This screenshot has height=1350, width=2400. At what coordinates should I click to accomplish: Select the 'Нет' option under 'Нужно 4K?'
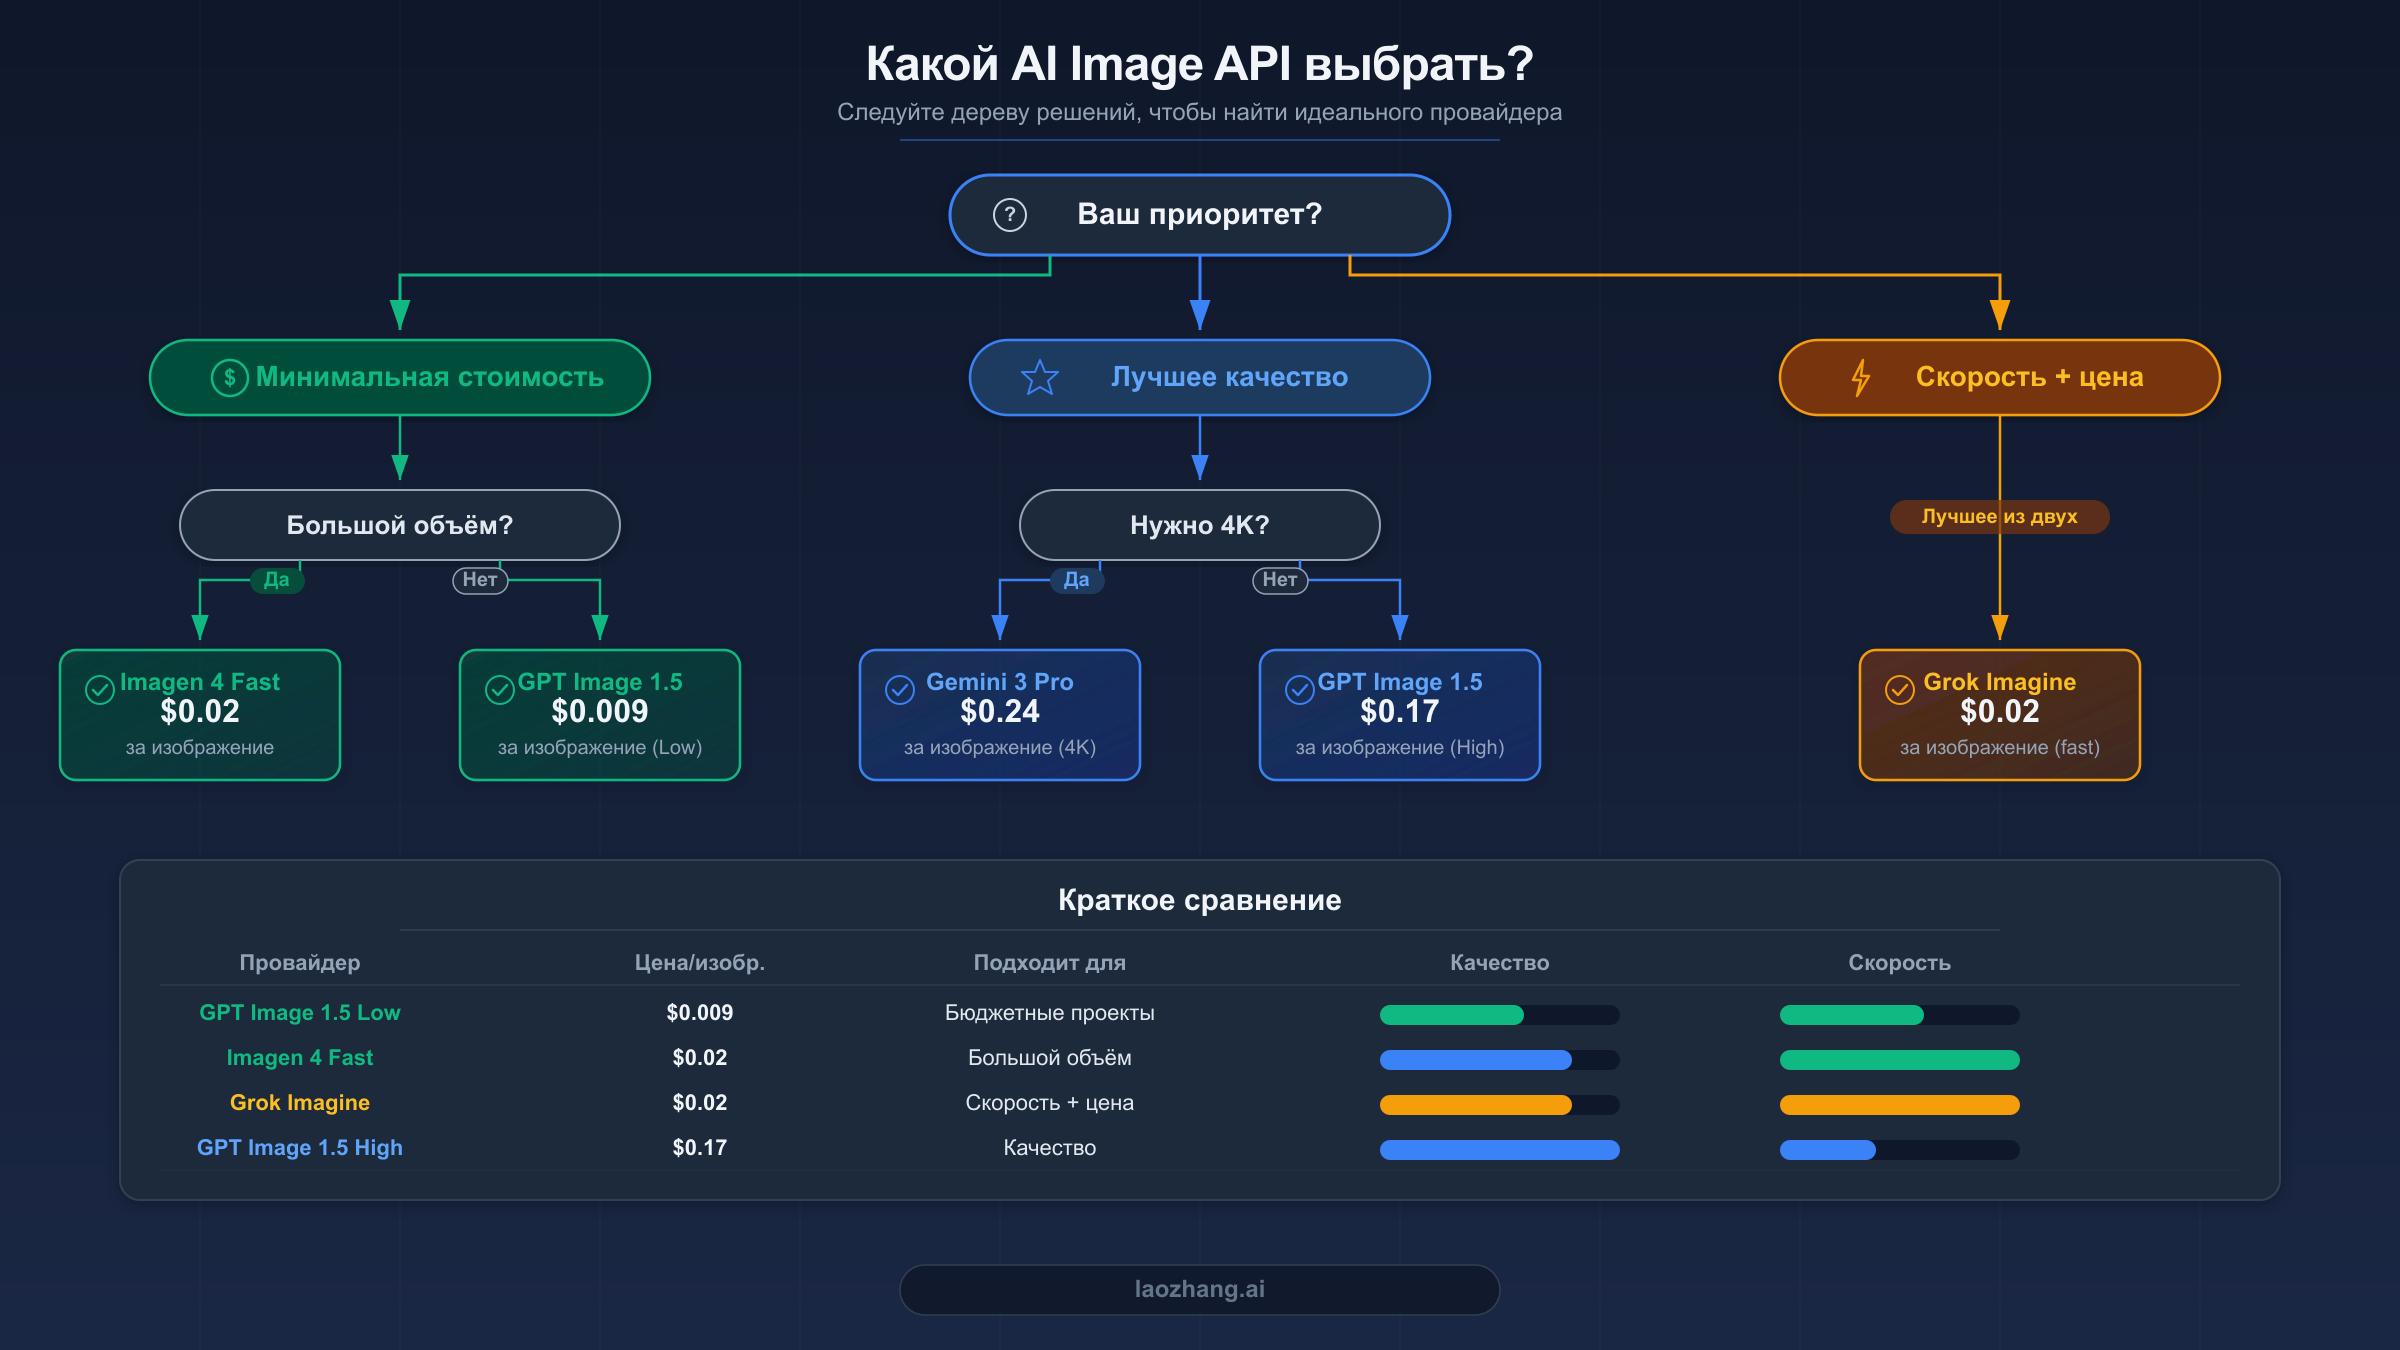point(1279,580)
